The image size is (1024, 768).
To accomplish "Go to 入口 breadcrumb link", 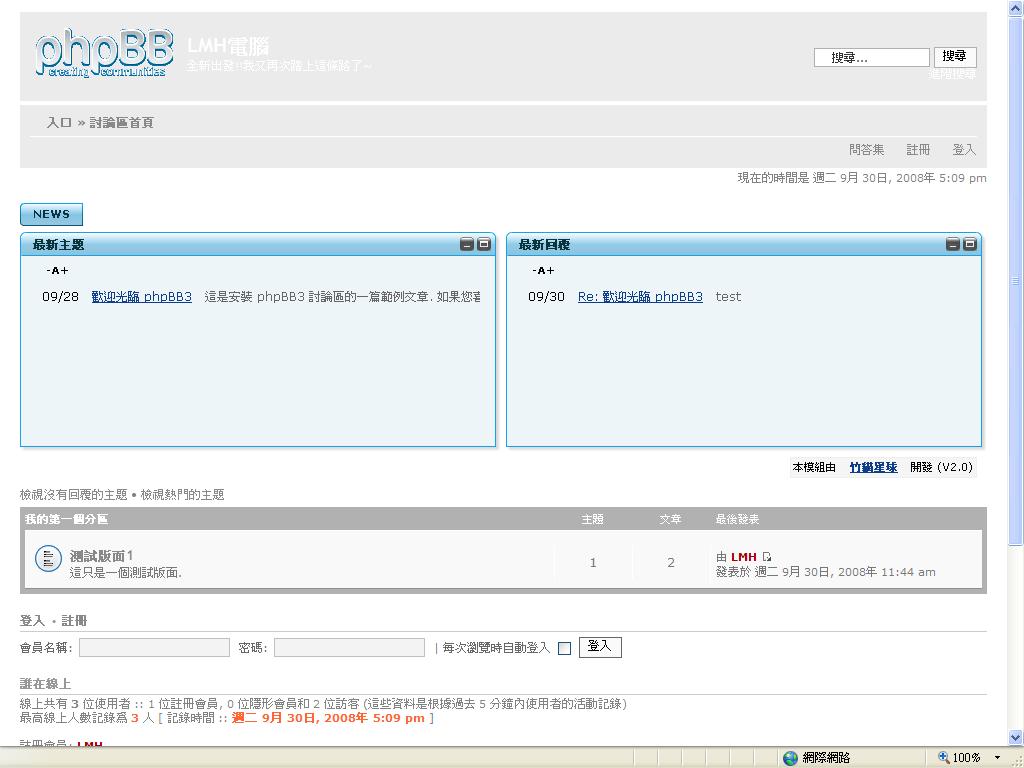I will [59, 123].
